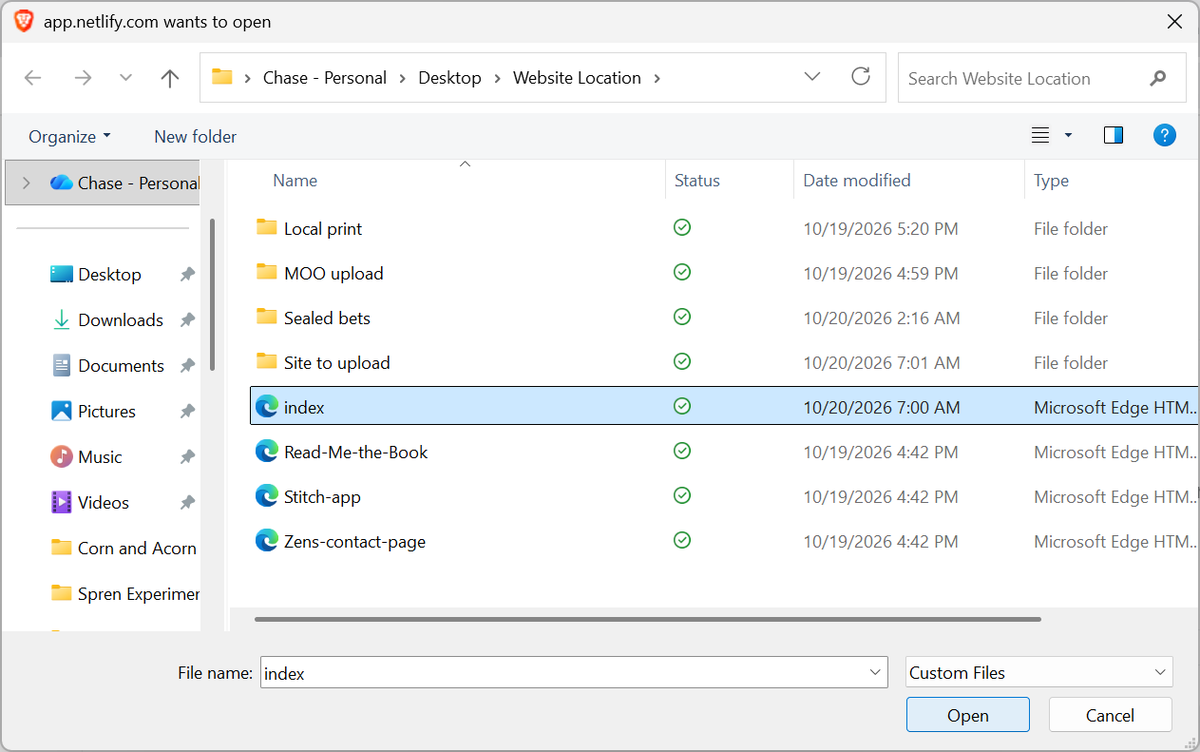Open the view options dropdown arrow
The width and height of the screenshot is (1200, 752).
click(x=1068, y=135)
